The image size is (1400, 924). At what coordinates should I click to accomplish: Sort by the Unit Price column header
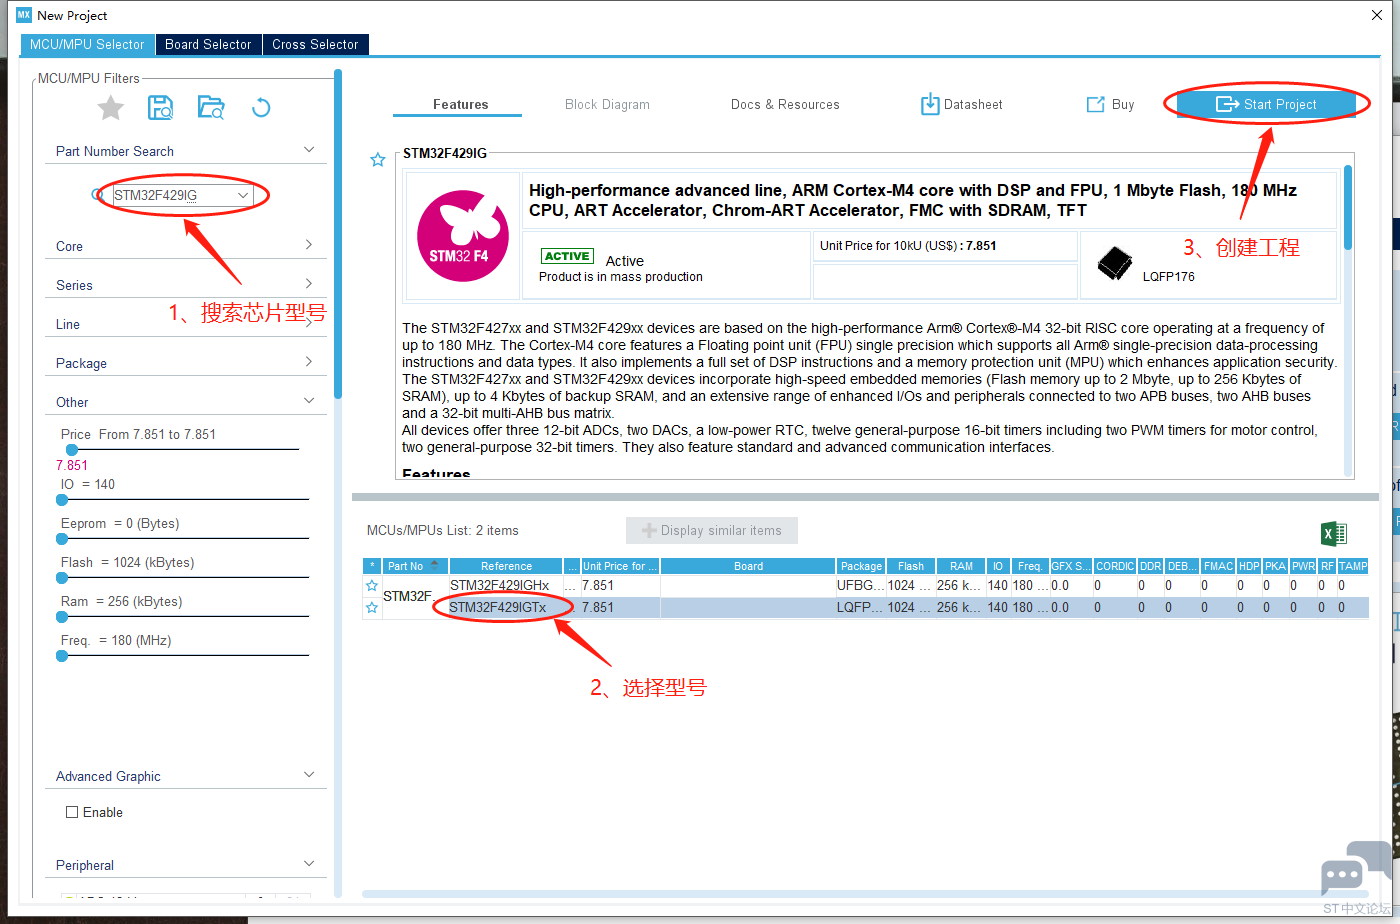tap(620, 566)
